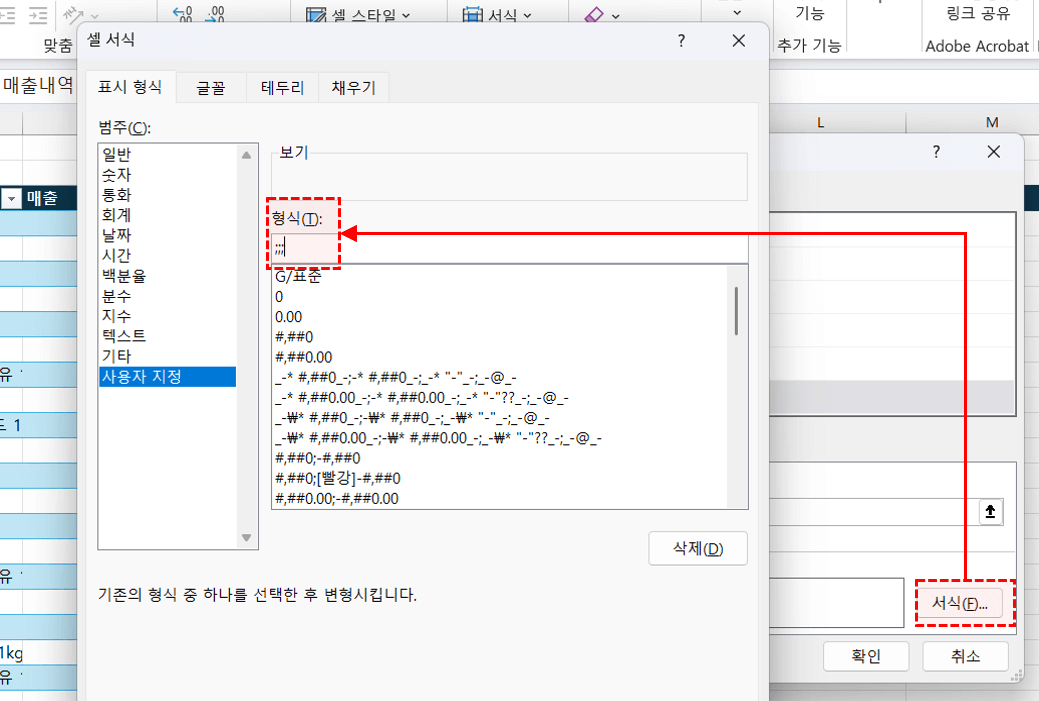Switch to the 글꼴 tab
The image size is (1039, 701).
(x=211, y=88)
